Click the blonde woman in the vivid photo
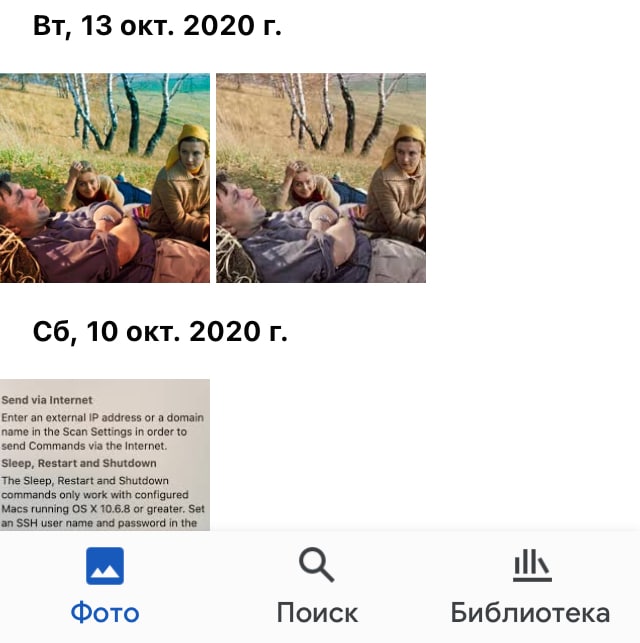The width and height of the screenshot is (640, 643). (x=92, y=187)
